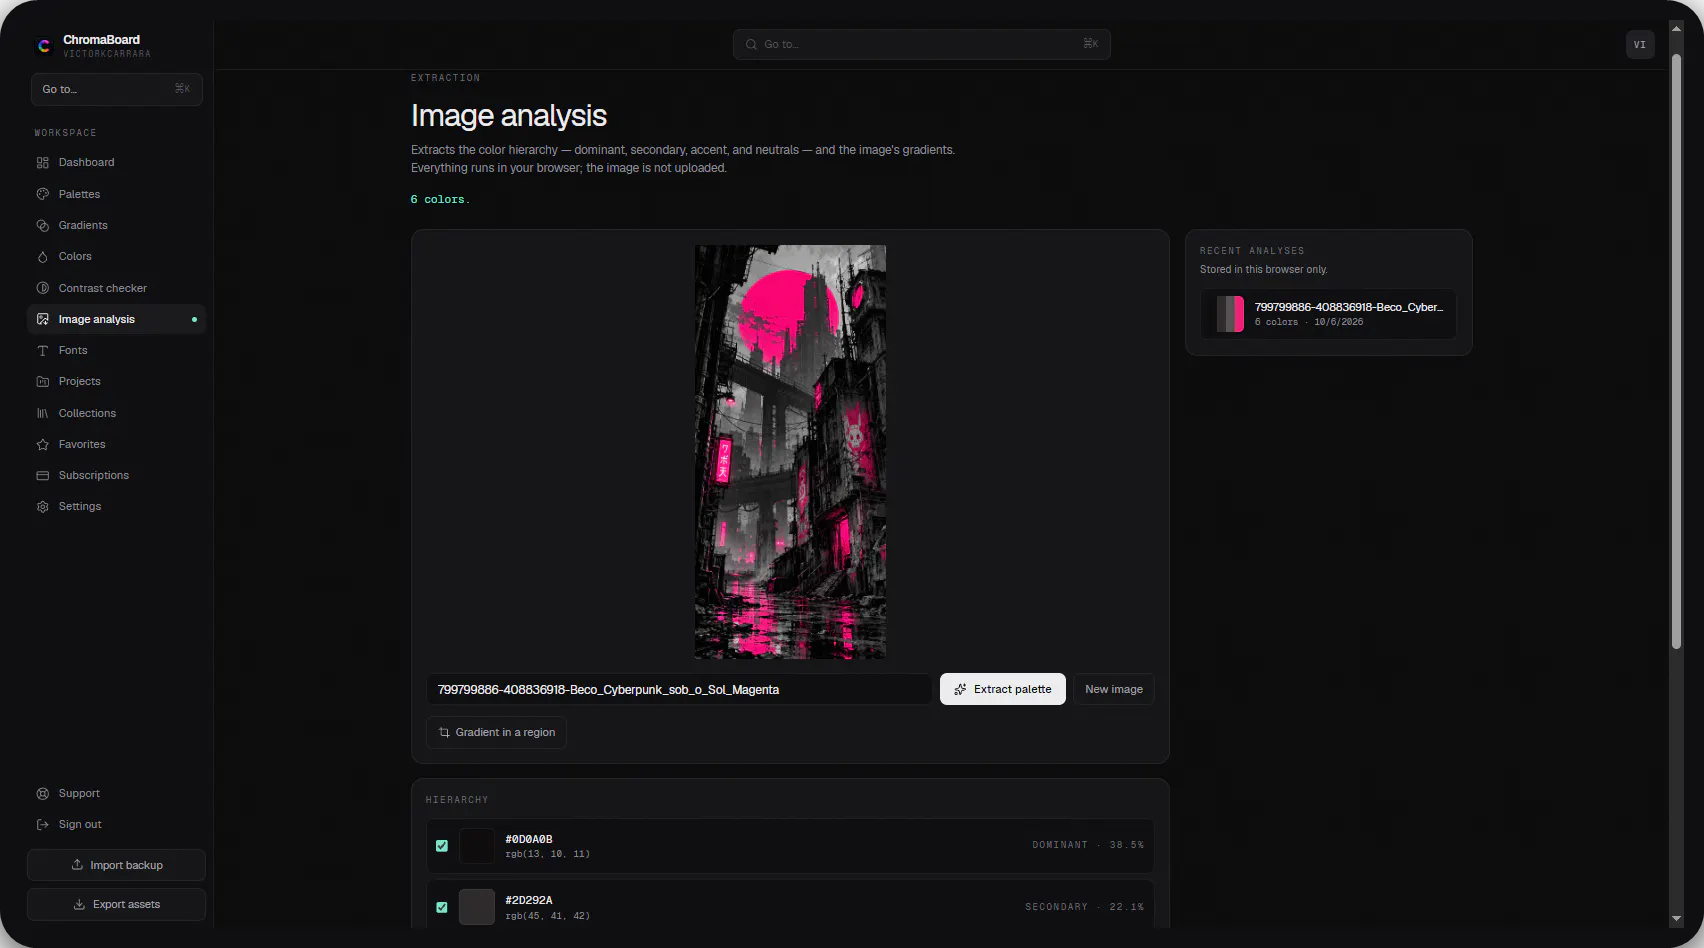
Task: Click the Export assets button
Action: (x=116, y=904)
